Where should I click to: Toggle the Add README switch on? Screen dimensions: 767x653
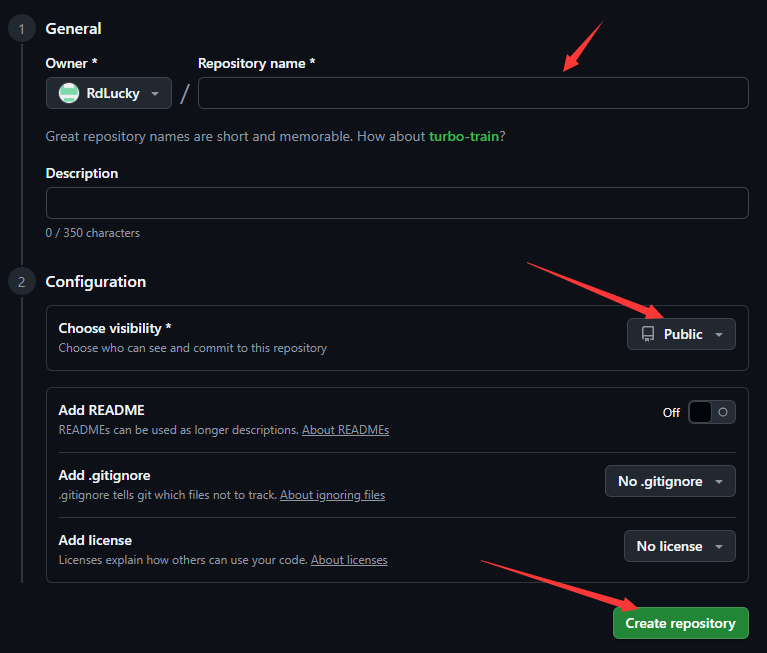point(711,412)
